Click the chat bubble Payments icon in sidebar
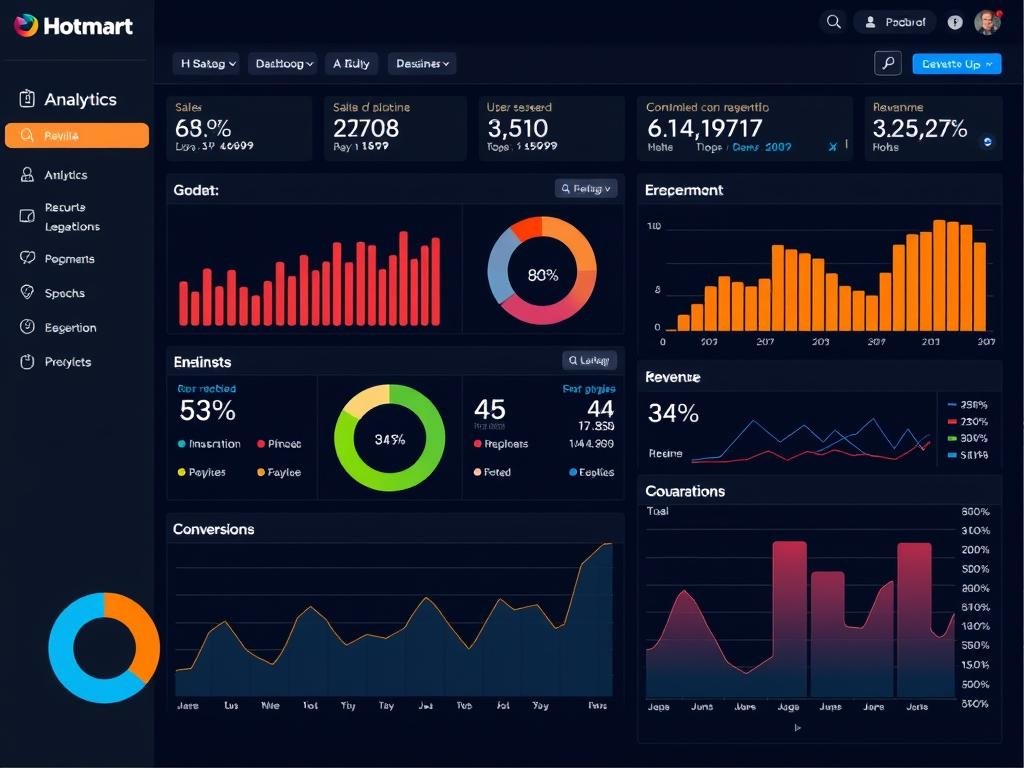 [26, 258]
